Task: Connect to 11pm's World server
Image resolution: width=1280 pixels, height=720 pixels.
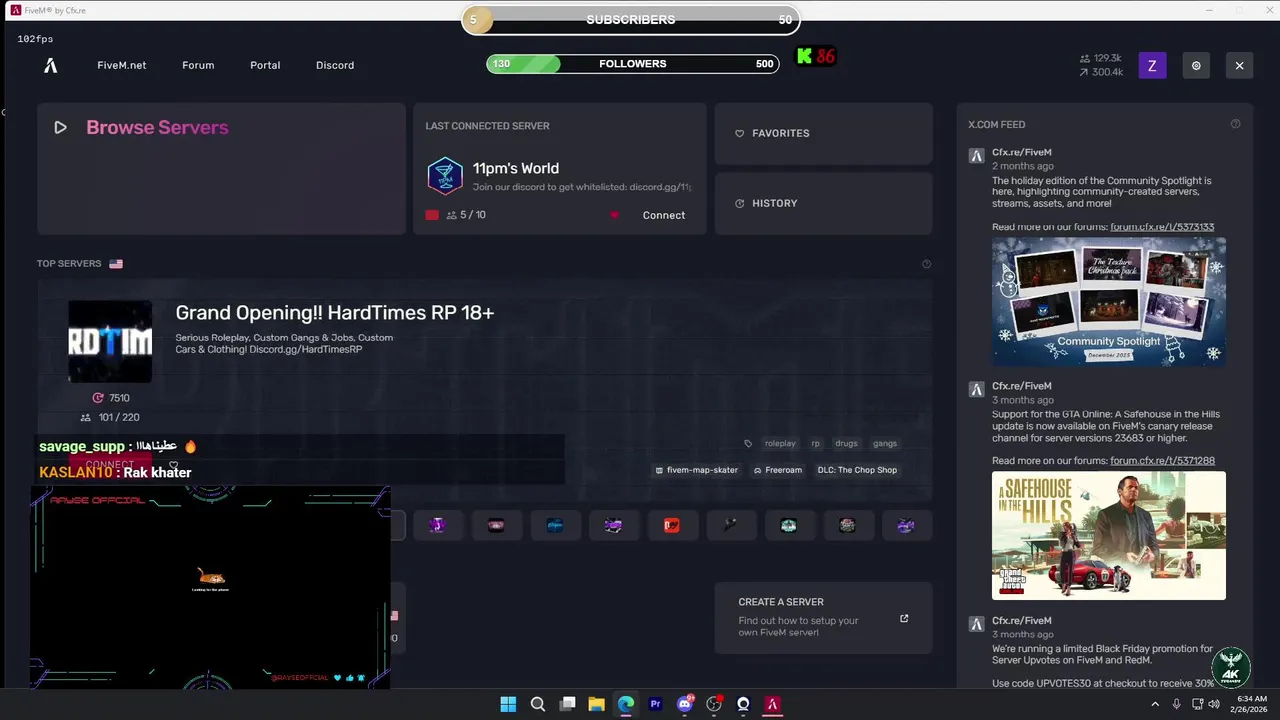Action: [x=663, y=215]
